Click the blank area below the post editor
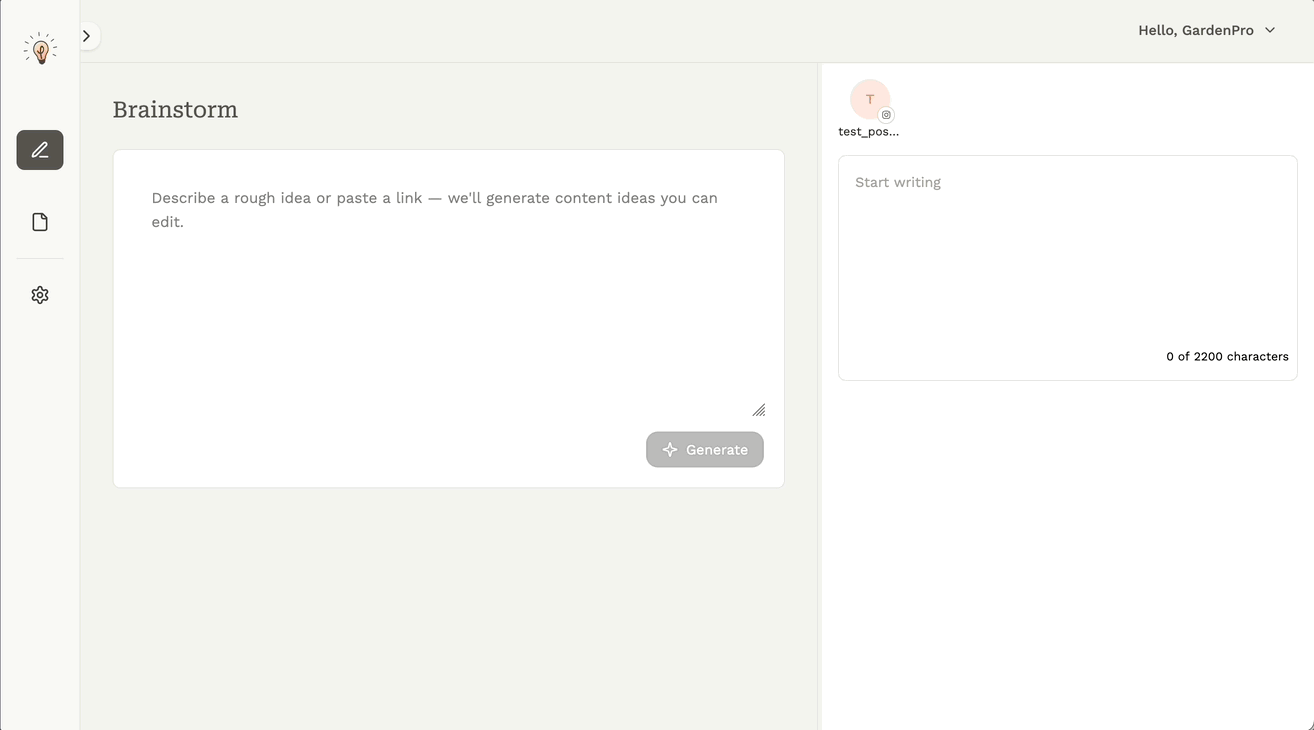This screenshot has height=730, width=1314. 1067,550
